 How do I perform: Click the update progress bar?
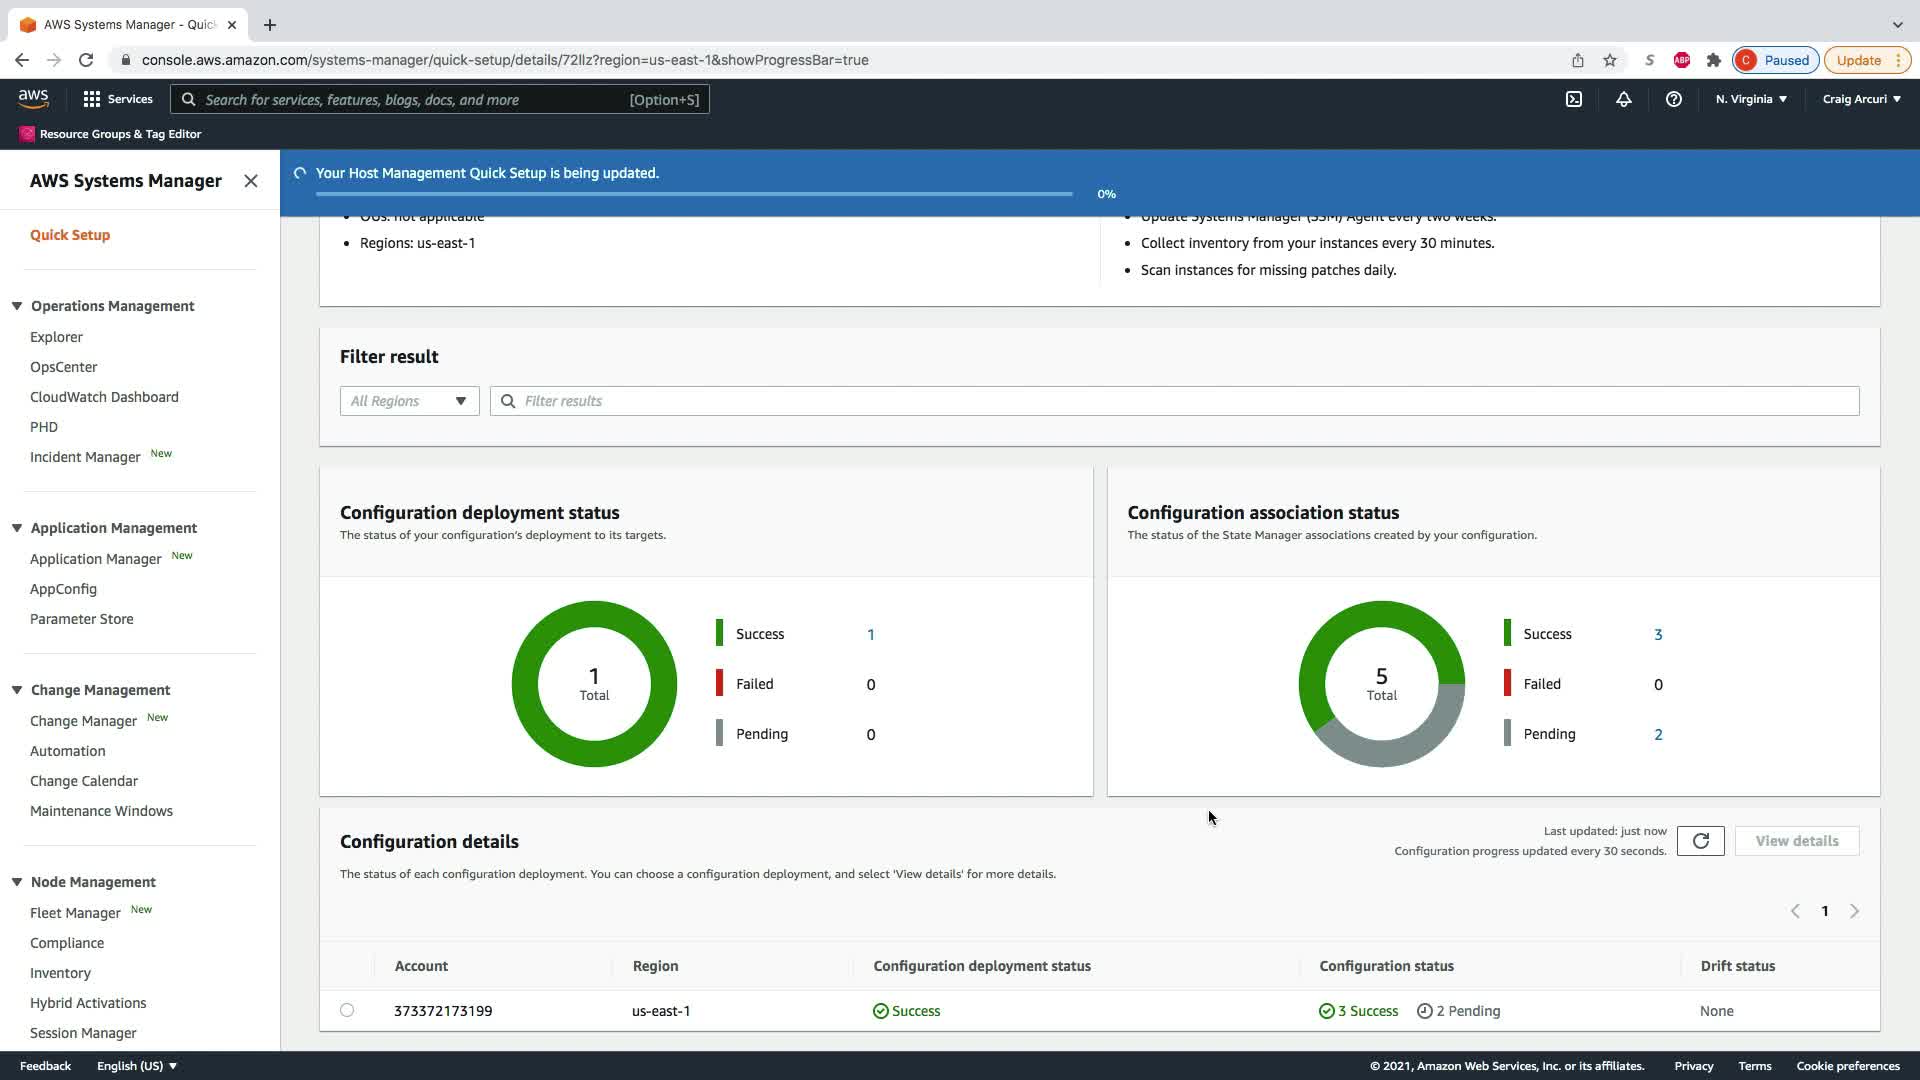click(694, 194)
